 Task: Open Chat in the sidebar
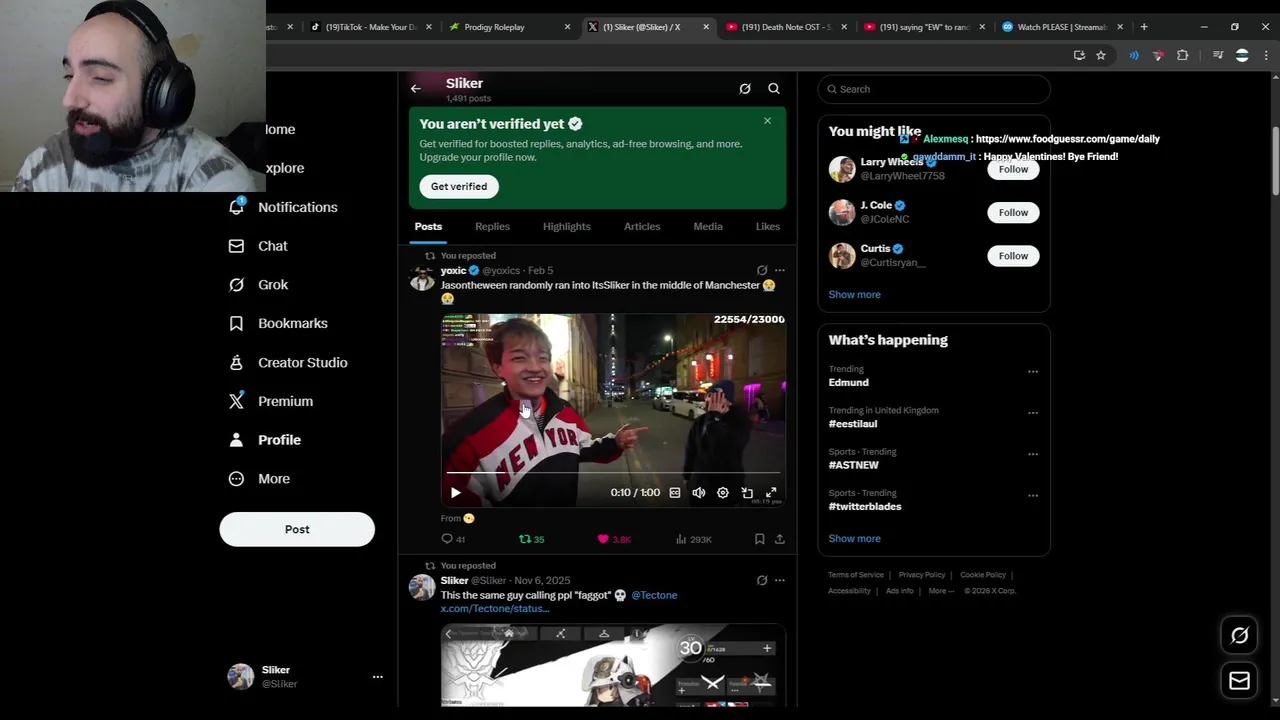point(258,246)
